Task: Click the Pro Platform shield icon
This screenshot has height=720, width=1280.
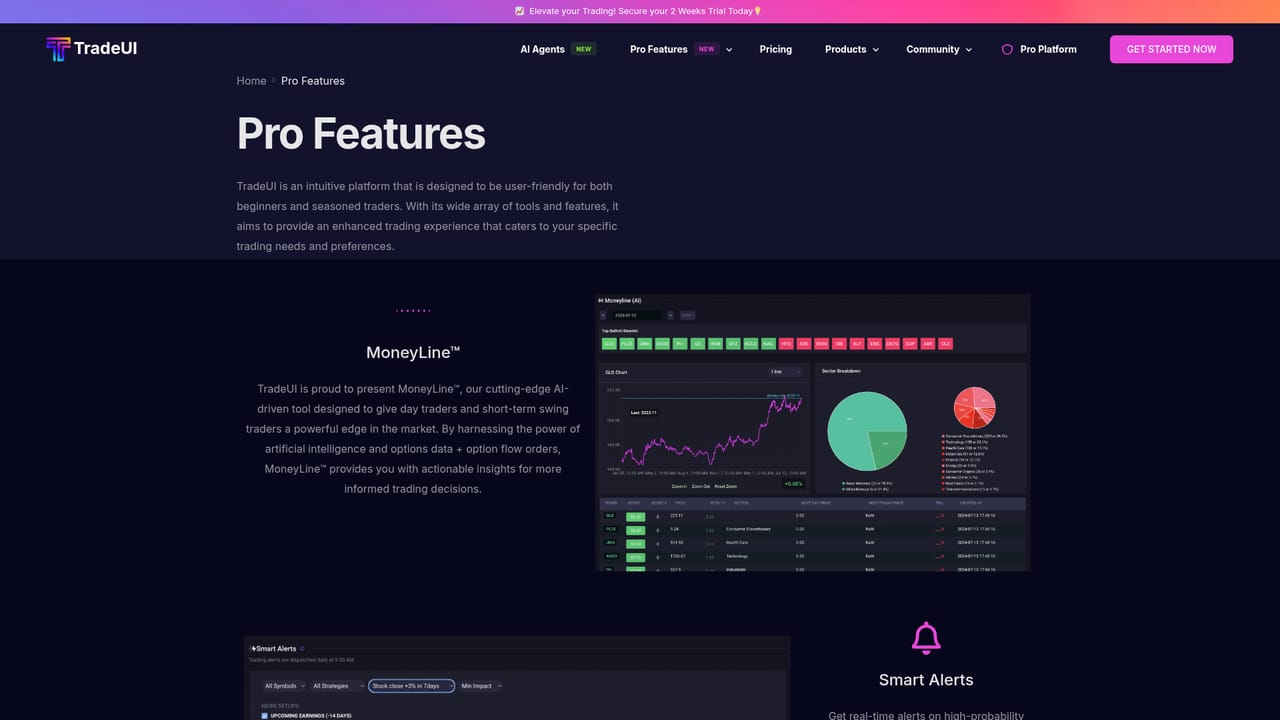Action: click(1007, 49)
